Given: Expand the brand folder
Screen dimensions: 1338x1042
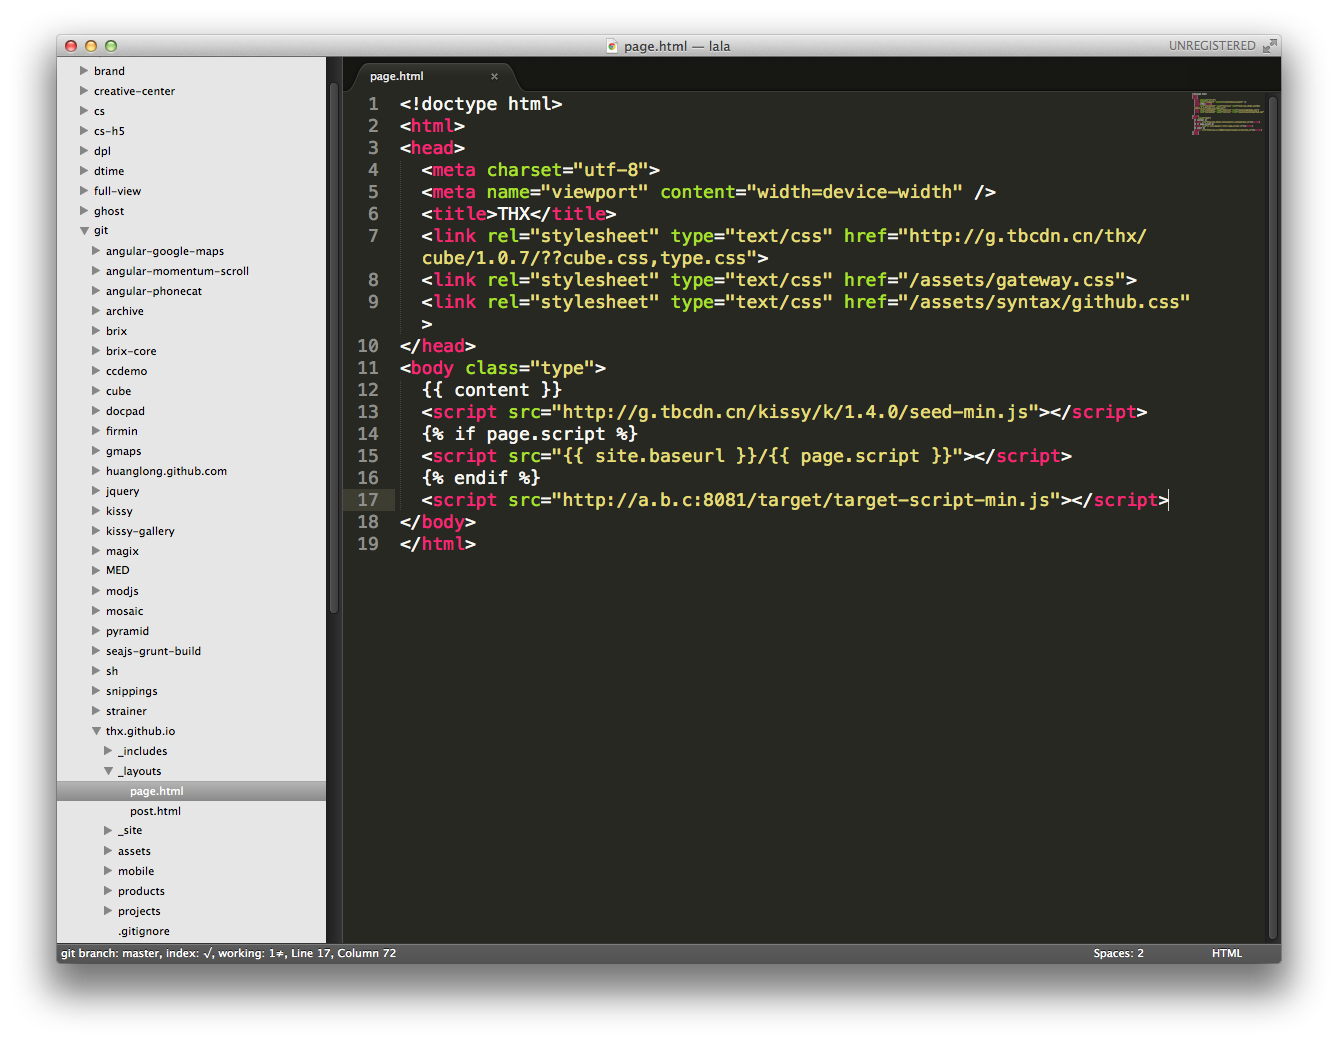Looking at the screenshot, I should pyautogui.click(x=84, y=71).
